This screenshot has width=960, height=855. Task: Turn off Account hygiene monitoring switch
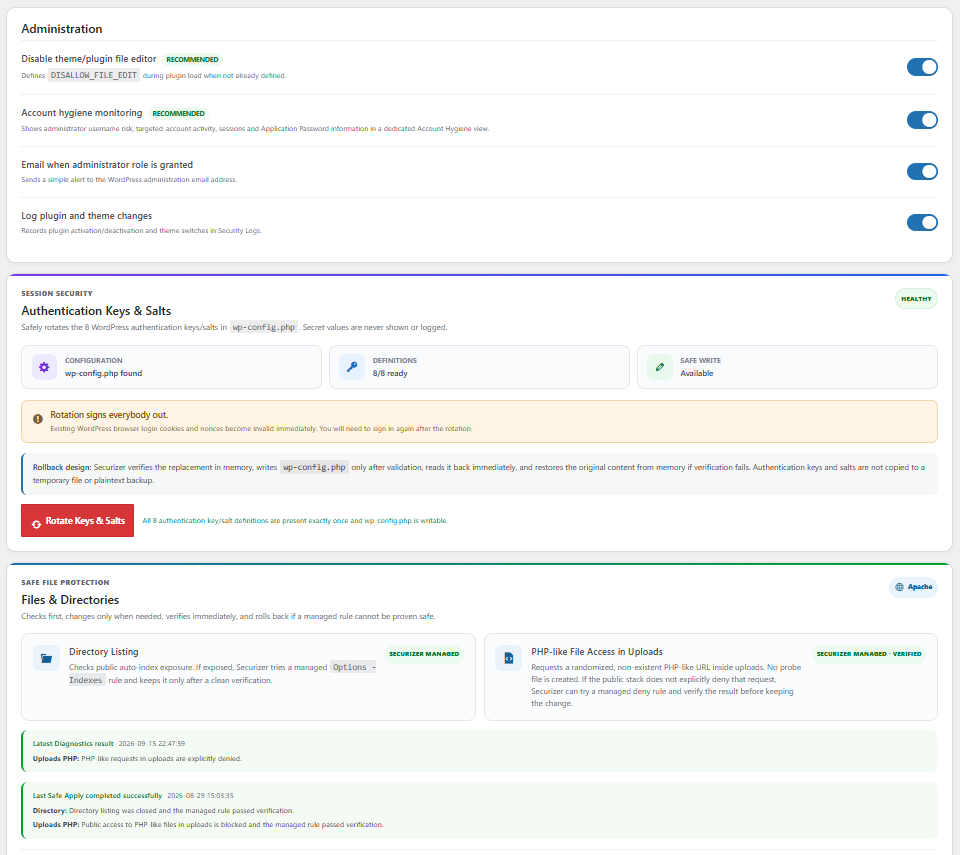pos(922,120)
